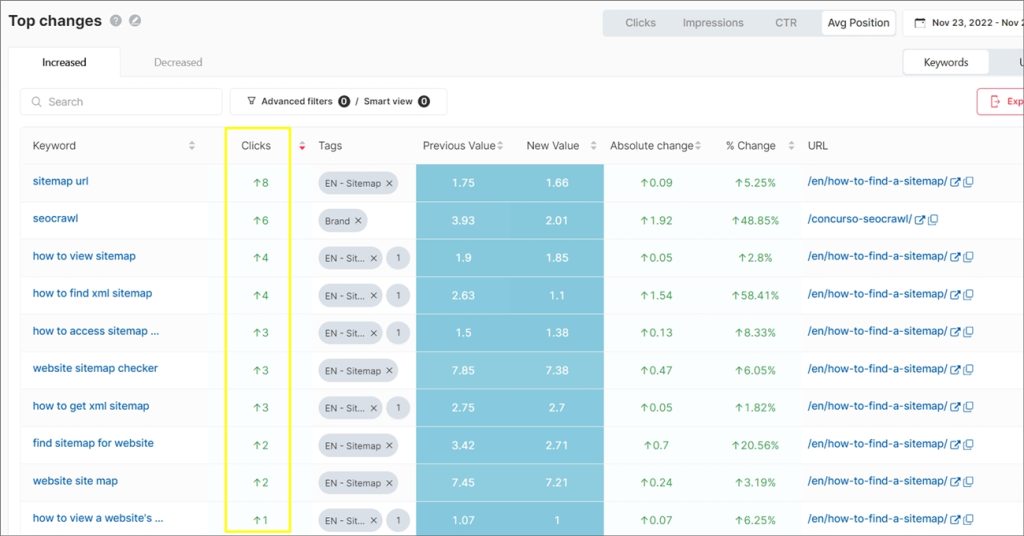This screenshot has width=1024, height=536.
Task: Open the seocrawl keyword link
Action: point(56,219)
